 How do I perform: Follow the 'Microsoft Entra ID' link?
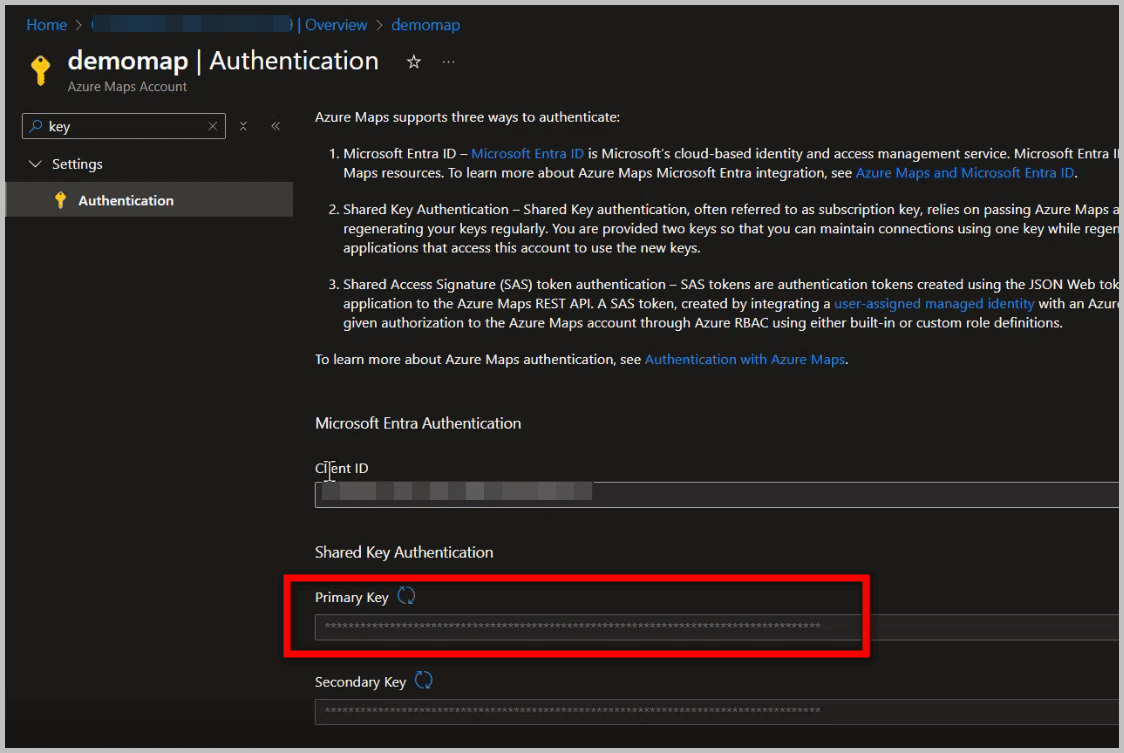(527, 153)
